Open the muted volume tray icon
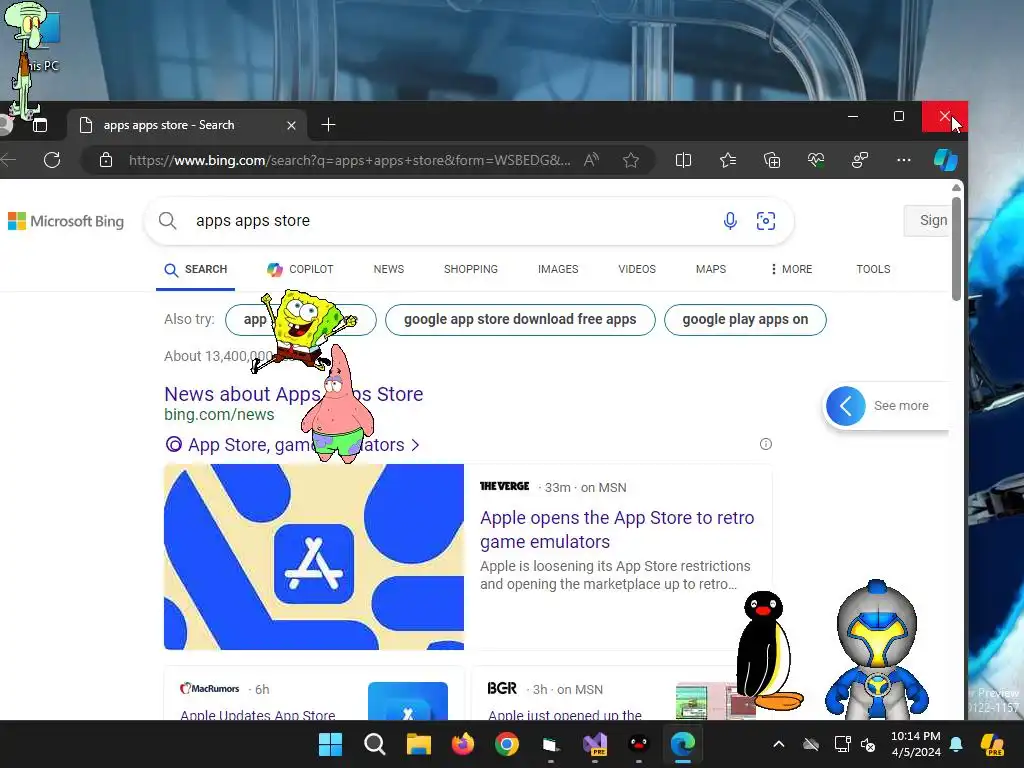The height and width of the screenshot is (768, 1024). click(869, 744)
